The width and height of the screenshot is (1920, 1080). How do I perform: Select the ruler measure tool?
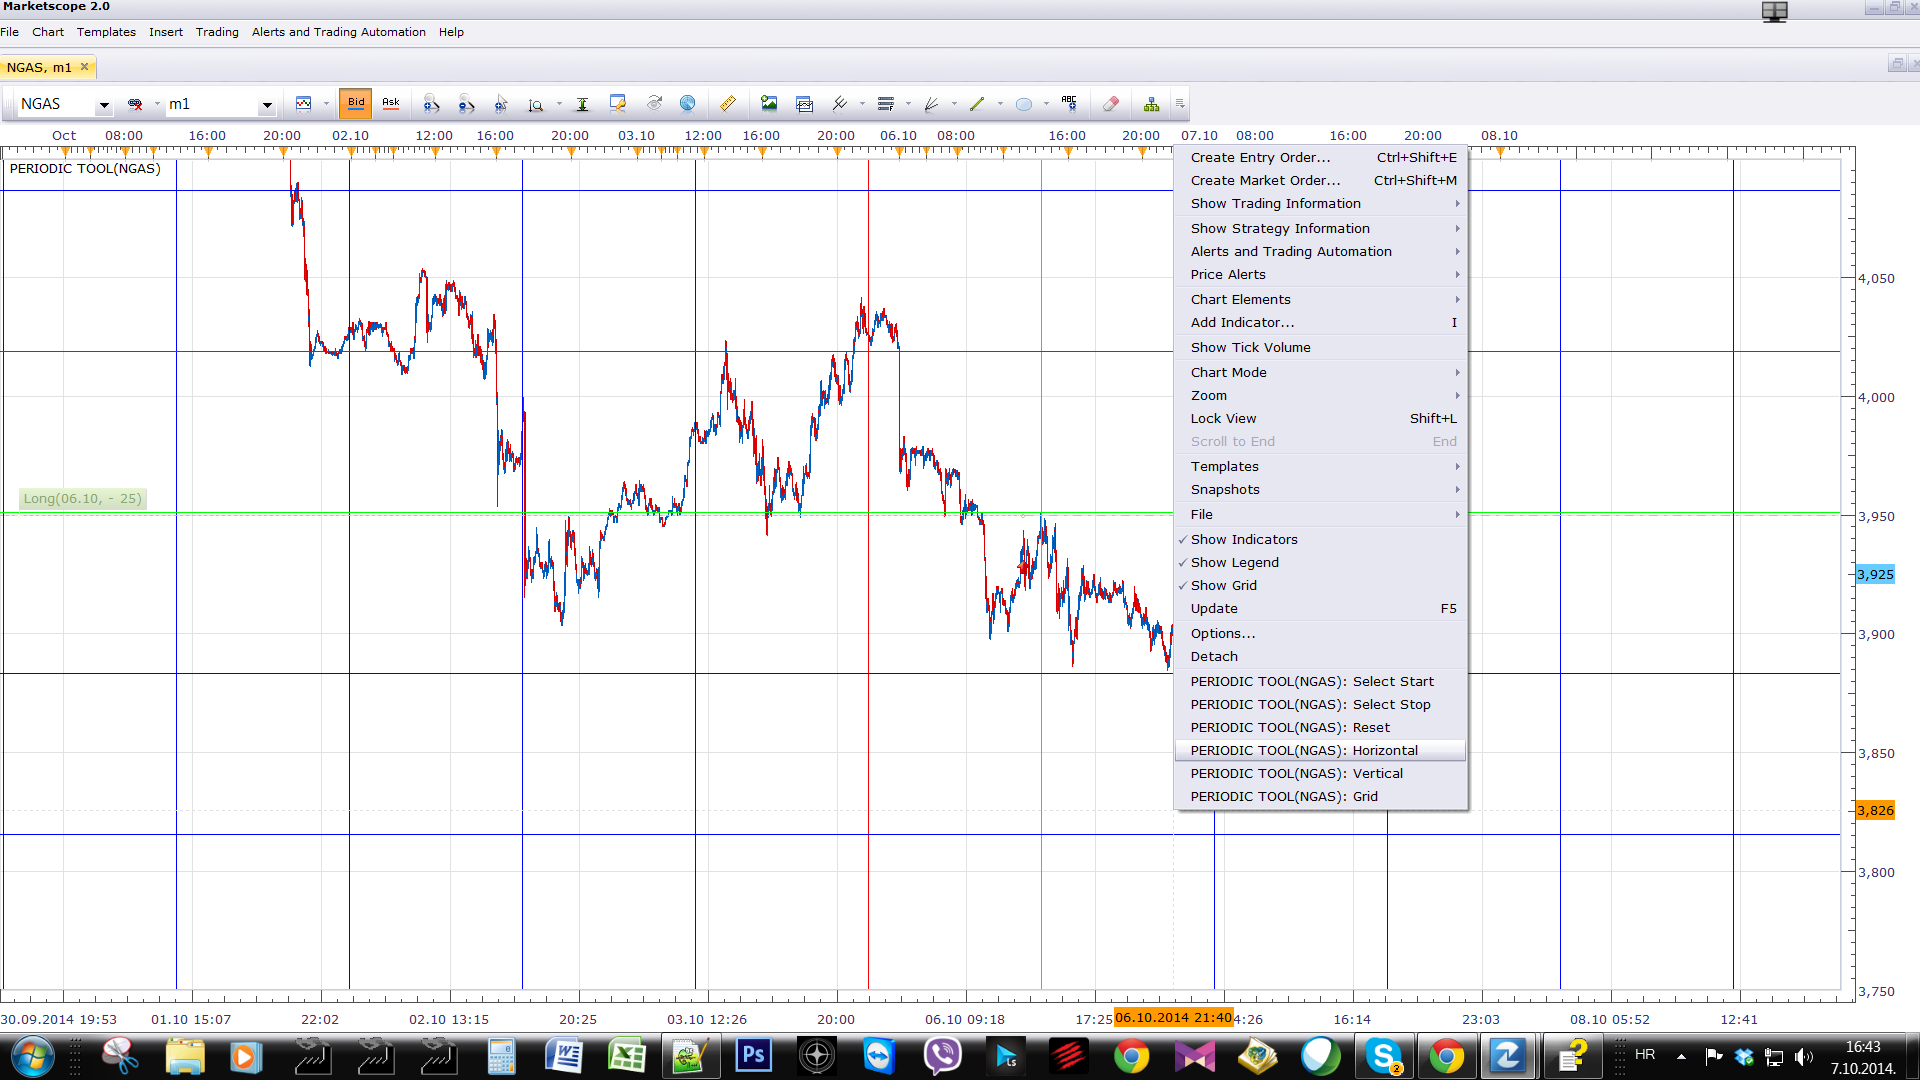(728, 103)
